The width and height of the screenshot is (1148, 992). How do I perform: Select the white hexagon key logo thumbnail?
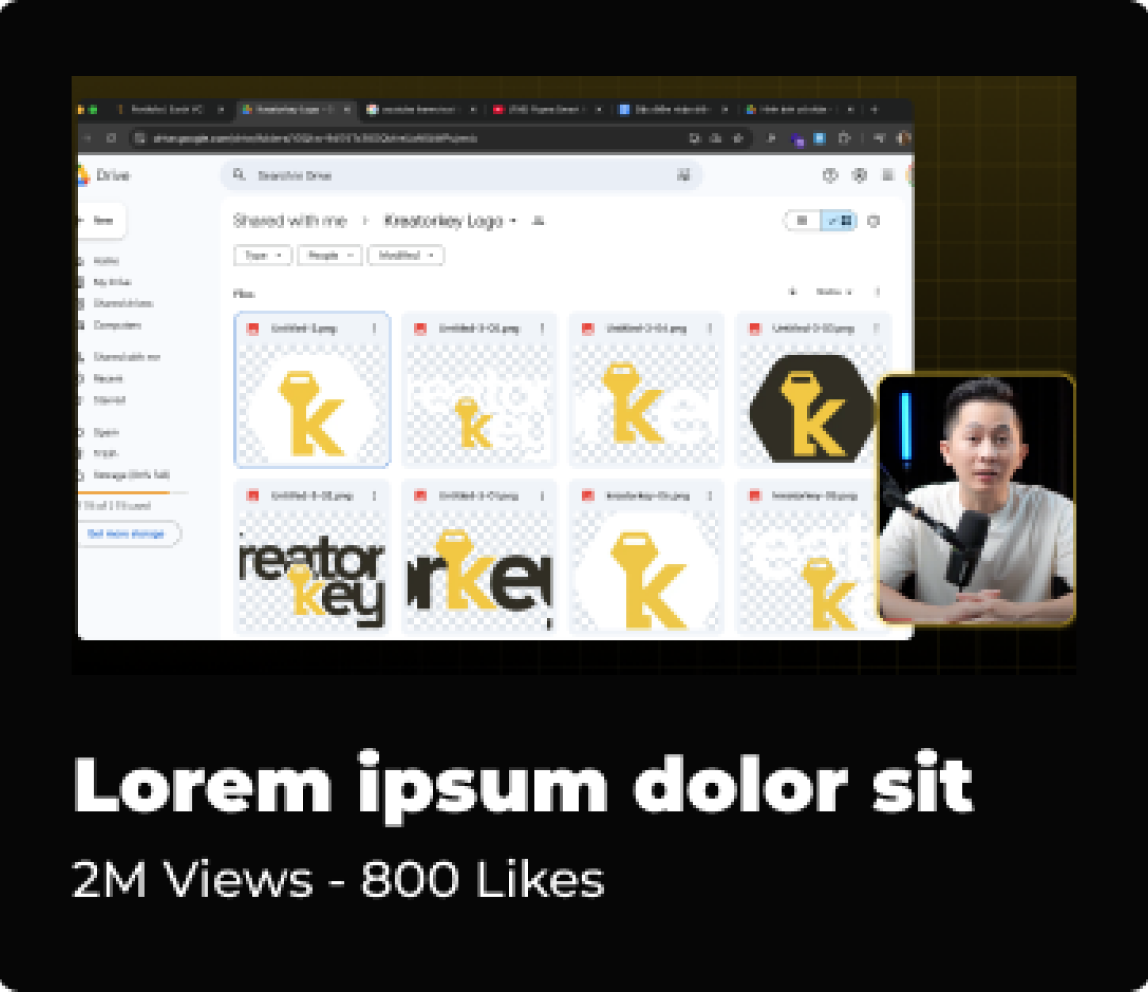(312, 405)
